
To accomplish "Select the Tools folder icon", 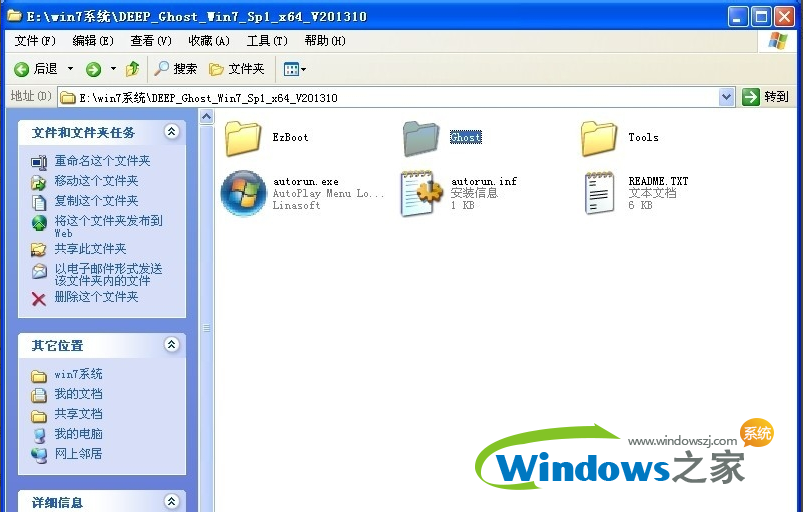I will tap(599, 138).
